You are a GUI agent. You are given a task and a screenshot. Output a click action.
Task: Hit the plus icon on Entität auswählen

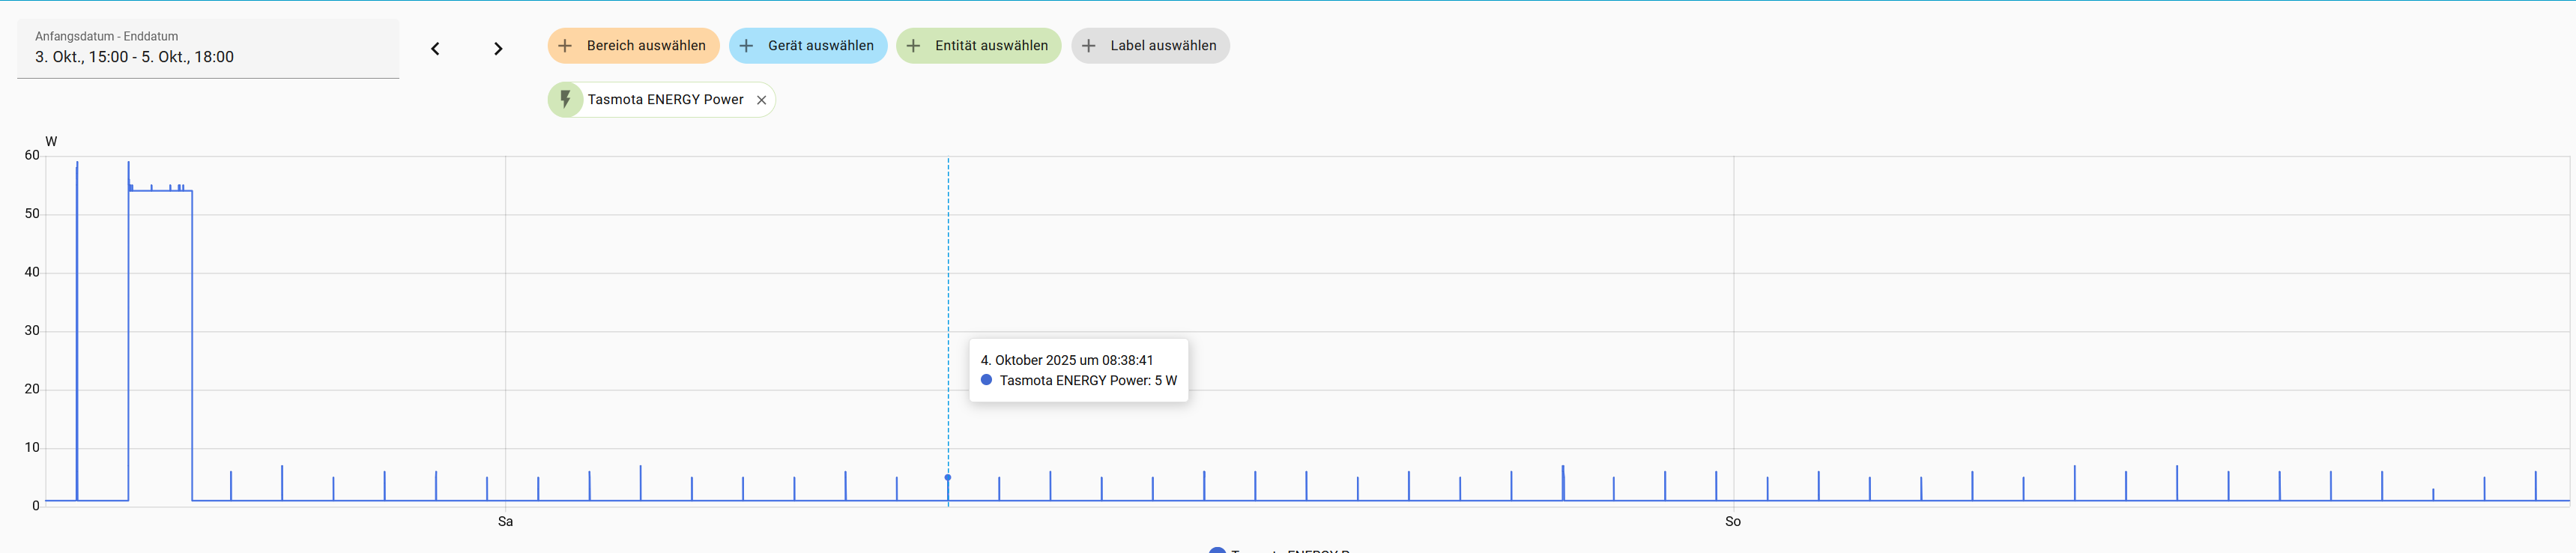pos(913,46)
